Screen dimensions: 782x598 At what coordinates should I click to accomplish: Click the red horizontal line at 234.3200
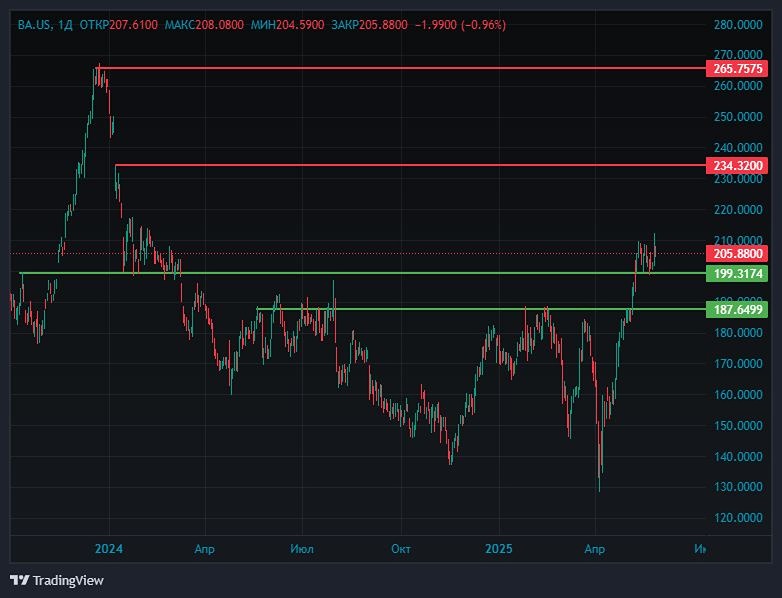[x=409, y=165]
